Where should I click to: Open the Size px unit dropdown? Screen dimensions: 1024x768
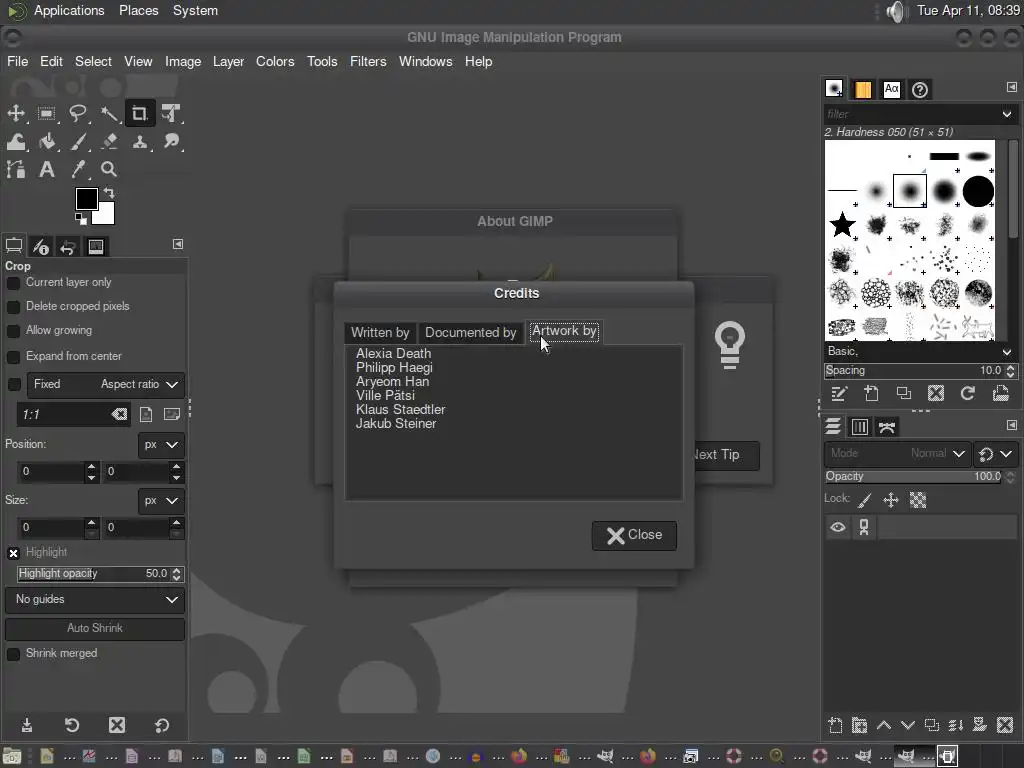coord(161,501)
